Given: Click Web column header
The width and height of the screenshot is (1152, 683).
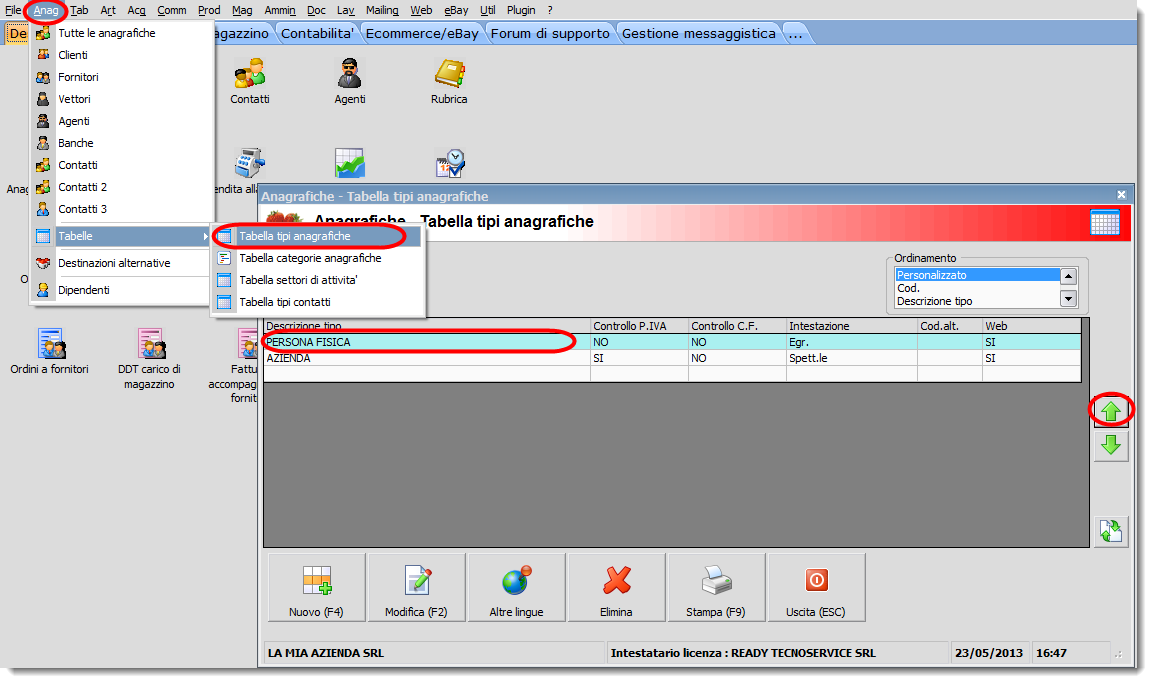Looking at the screenshot, I should click(1032, 326).
